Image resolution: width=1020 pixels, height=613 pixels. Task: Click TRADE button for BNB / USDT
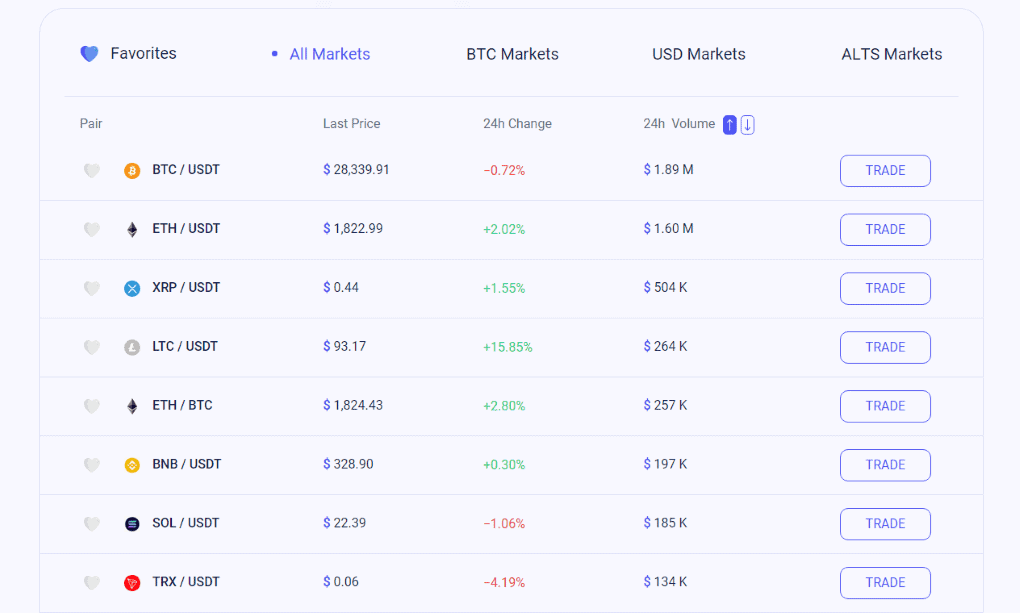[885, 465]
